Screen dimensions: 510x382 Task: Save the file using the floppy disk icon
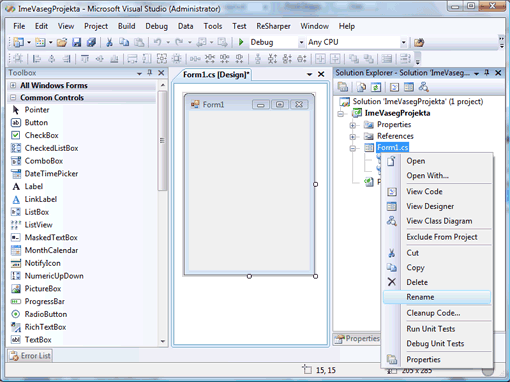pyautogui.click(x=77, y=42)
